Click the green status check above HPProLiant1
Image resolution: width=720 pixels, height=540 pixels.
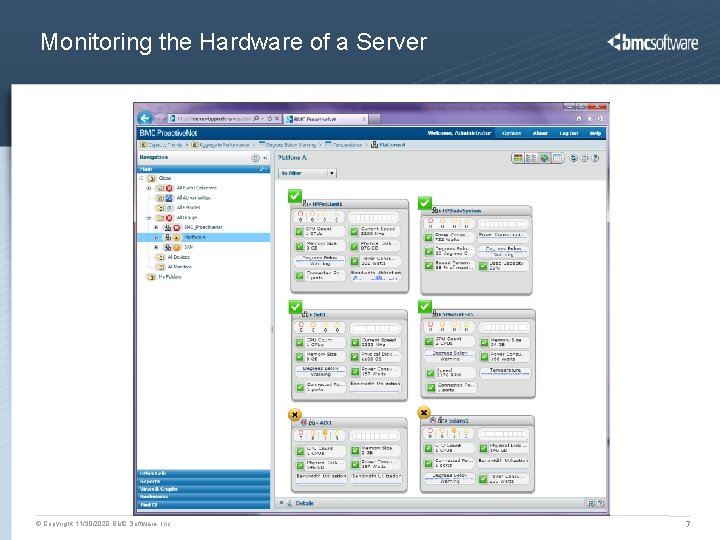[295, 196]
